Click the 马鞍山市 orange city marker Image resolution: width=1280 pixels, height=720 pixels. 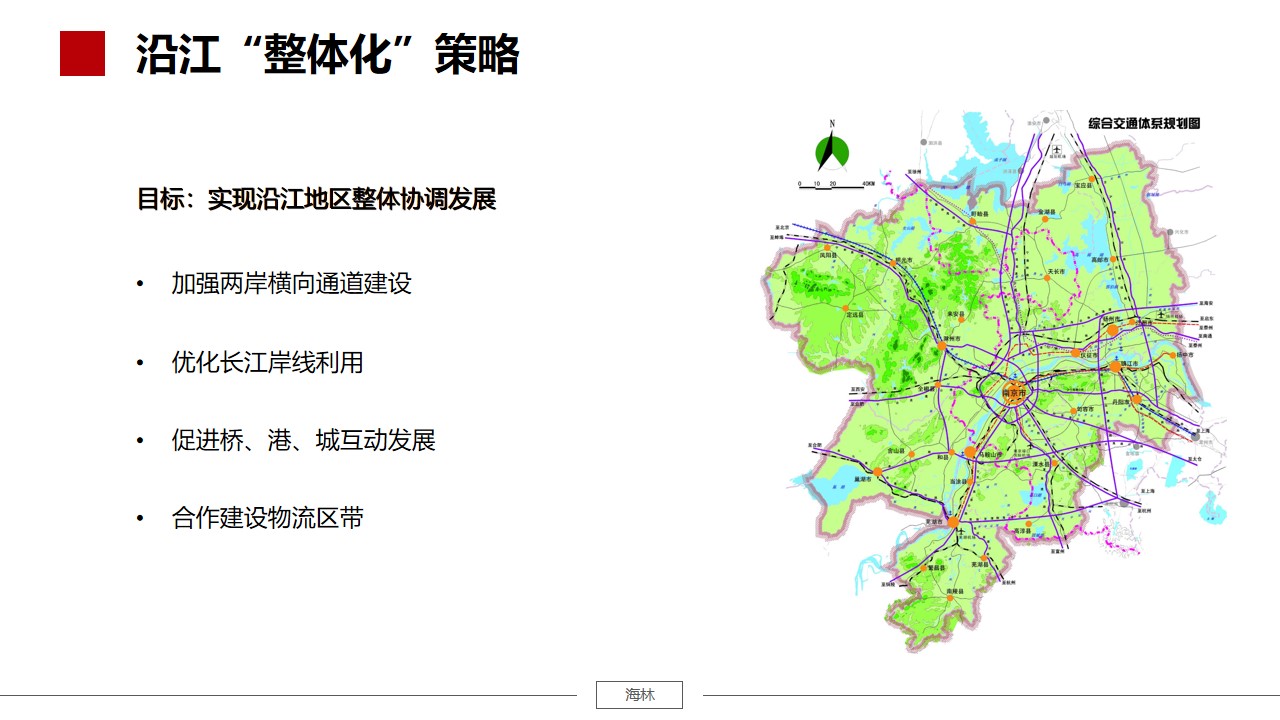pyautogui.click(x=969, y=452)
